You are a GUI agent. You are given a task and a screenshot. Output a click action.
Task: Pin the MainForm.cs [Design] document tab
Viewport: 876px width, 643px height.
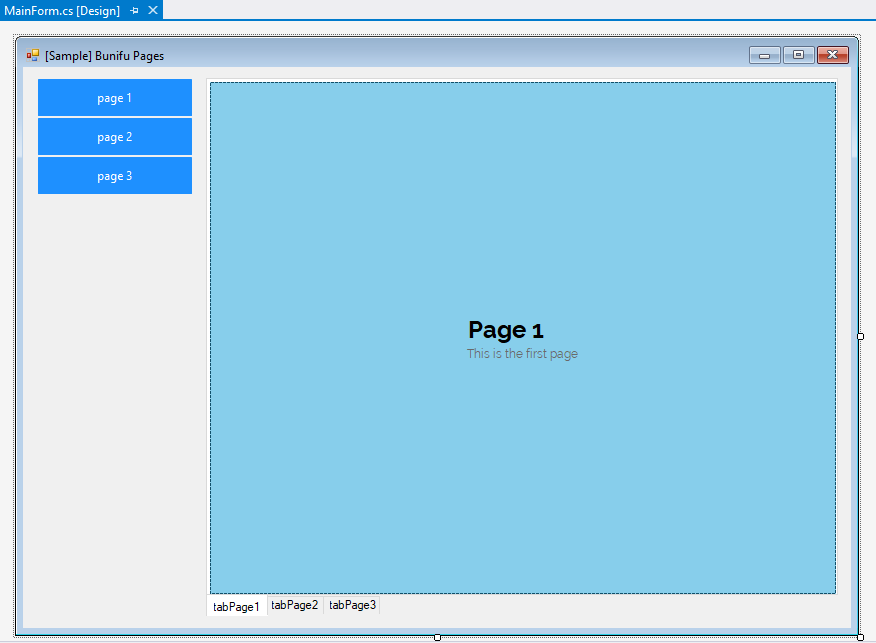135,10
